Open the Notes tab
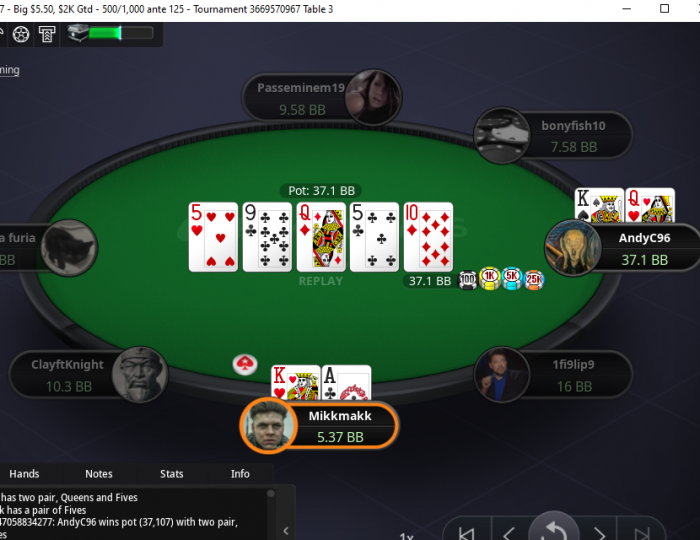Image resolution: width=700 pixels, height=540 pixels. pyautogui.click(x=99, y=474)
